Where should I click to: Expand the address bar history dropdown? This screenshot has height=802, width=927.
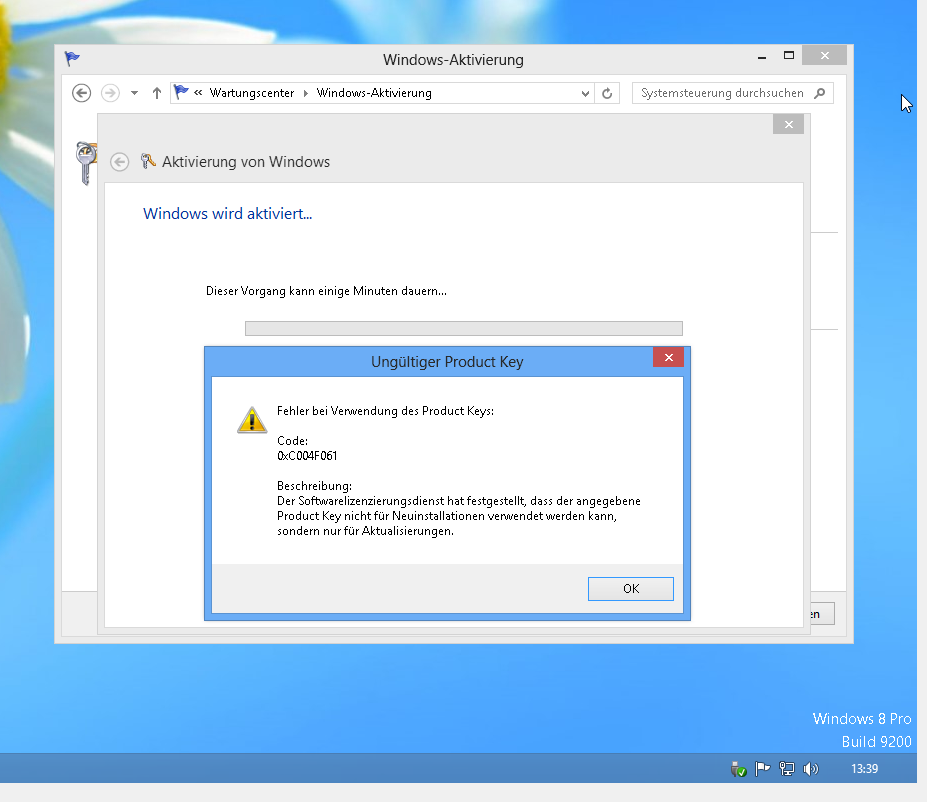[585, 93]
